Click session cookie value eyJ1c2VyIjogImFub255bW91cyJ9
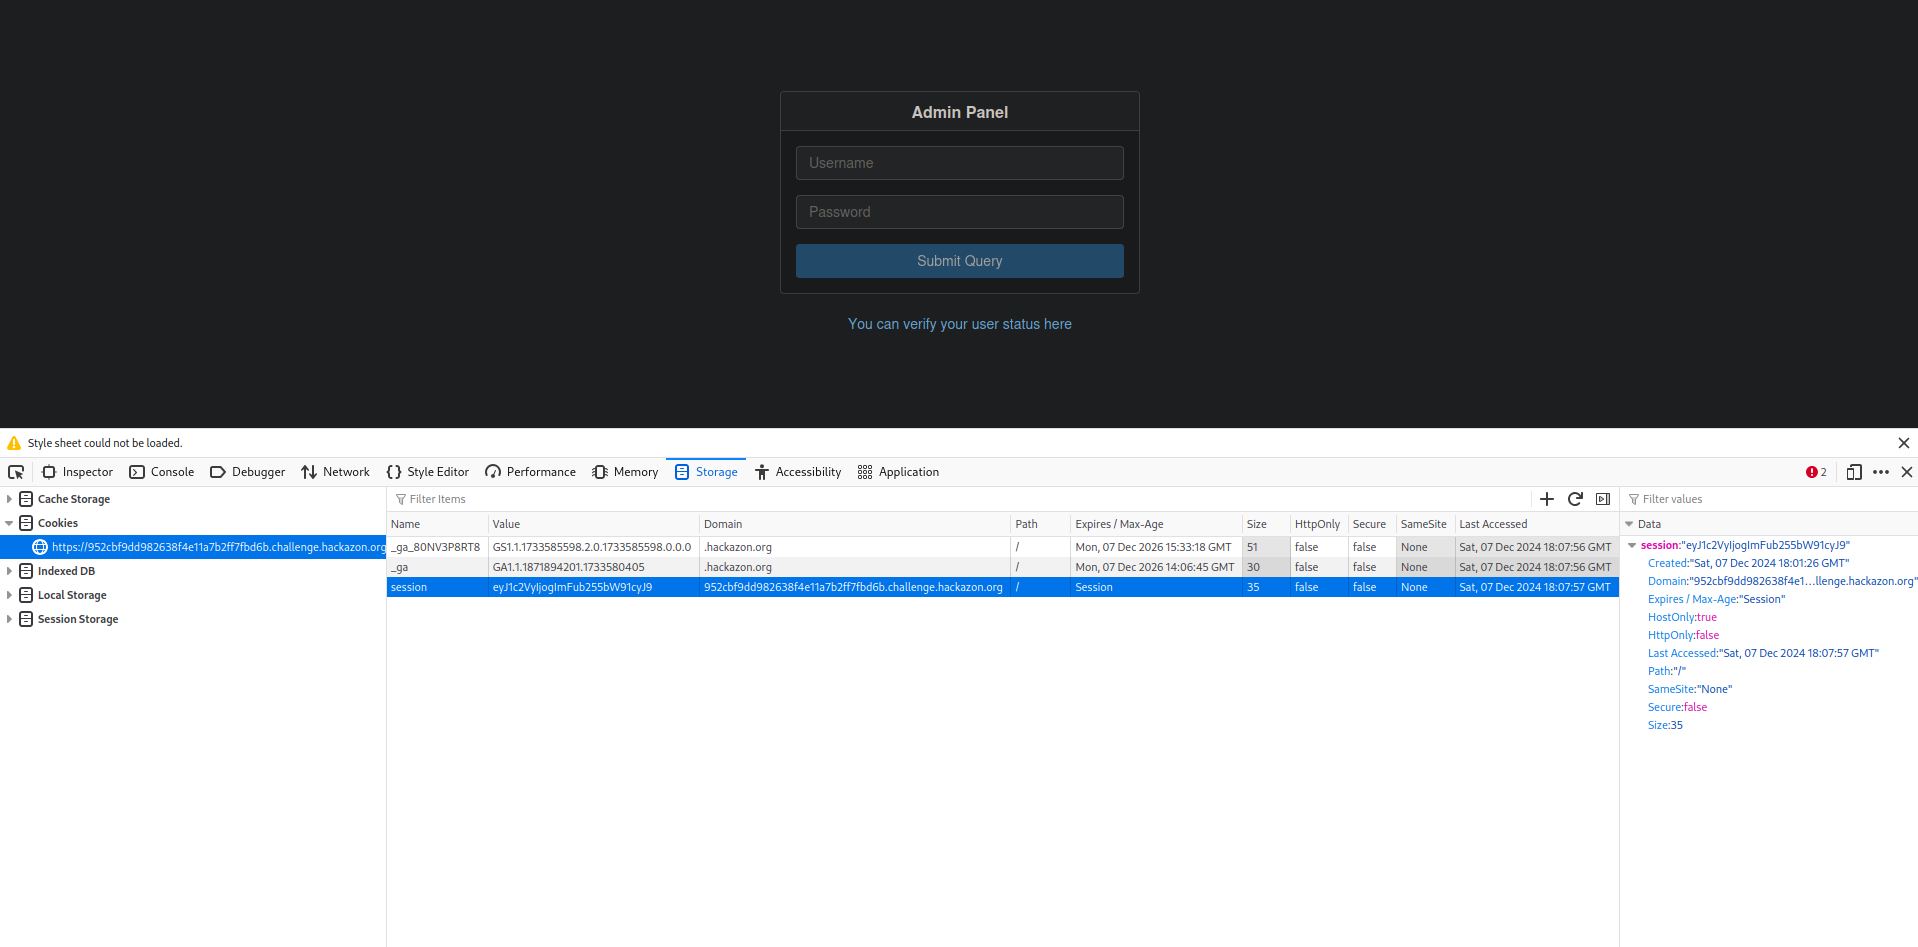This screenshot has height=947, width=1918. pos(594,587)
